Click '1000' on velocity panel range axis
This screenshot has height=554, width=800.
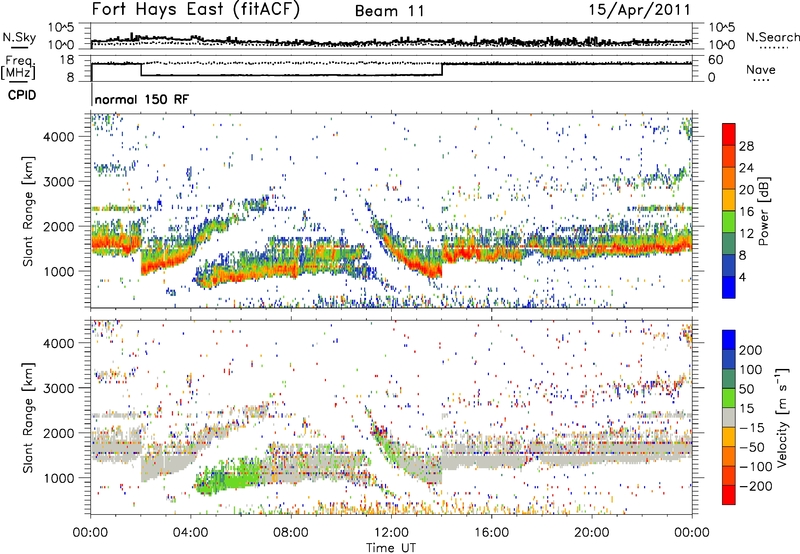[59, 478]
